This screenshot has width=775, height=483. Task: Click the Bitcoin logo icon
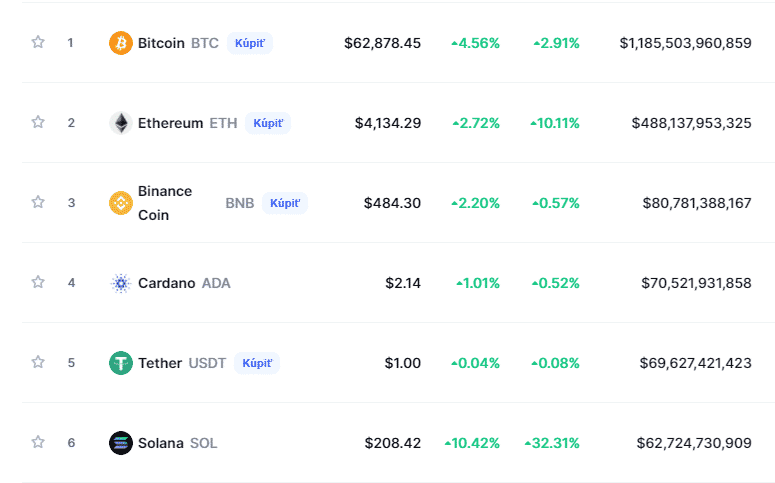pos(120,43)
